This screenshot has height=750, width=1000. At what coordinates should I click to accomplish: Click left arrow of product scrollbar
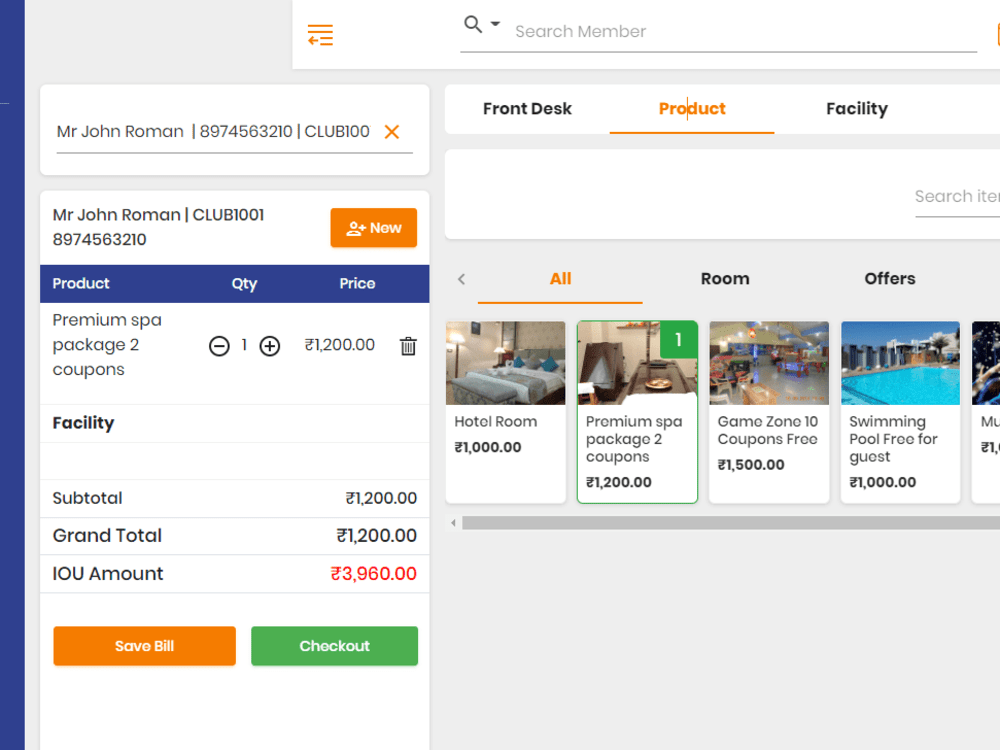click(x=452, y=522)
